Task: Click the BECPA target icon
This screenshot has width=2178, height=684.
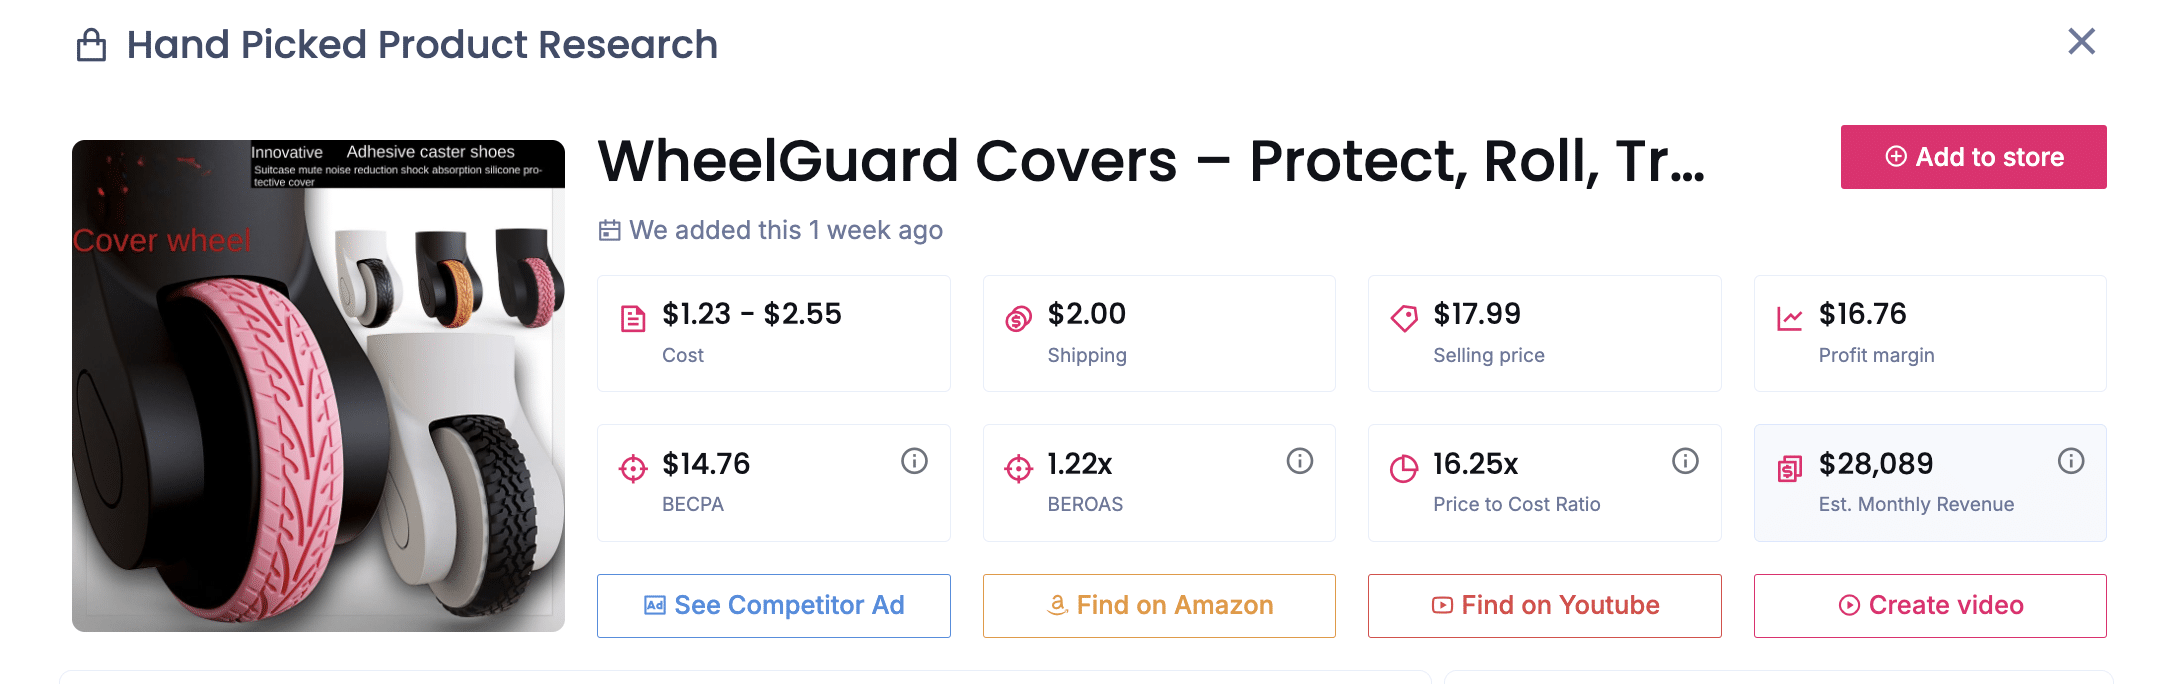Action: [633, 465]
